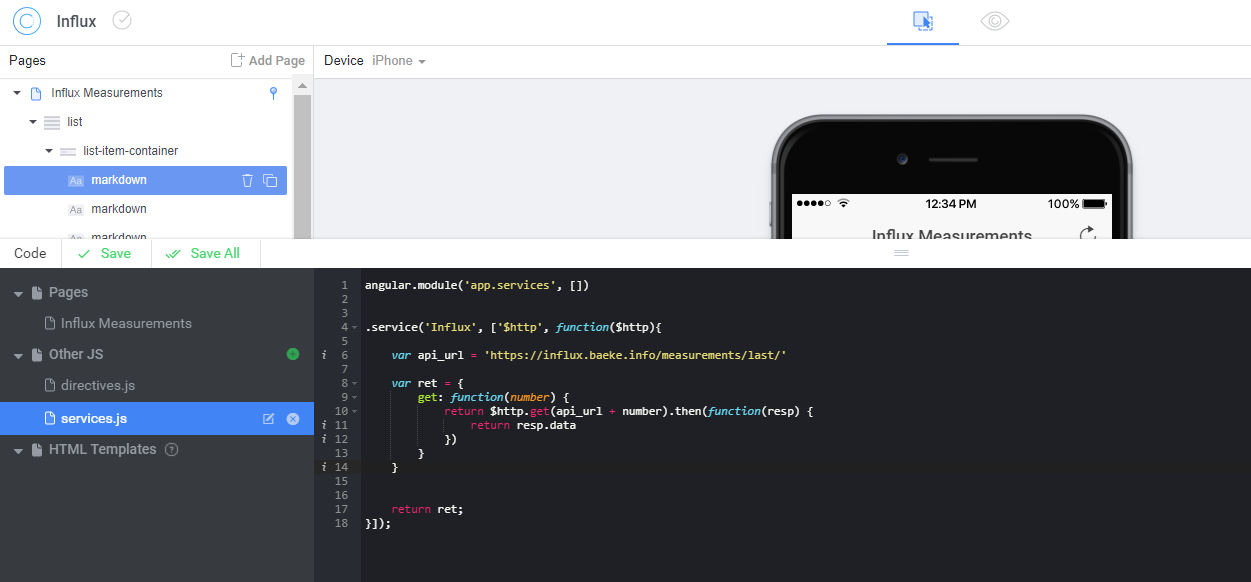1251x582 pixels.
Task: Switch to the preview eye mode
Action: [994, 21]
